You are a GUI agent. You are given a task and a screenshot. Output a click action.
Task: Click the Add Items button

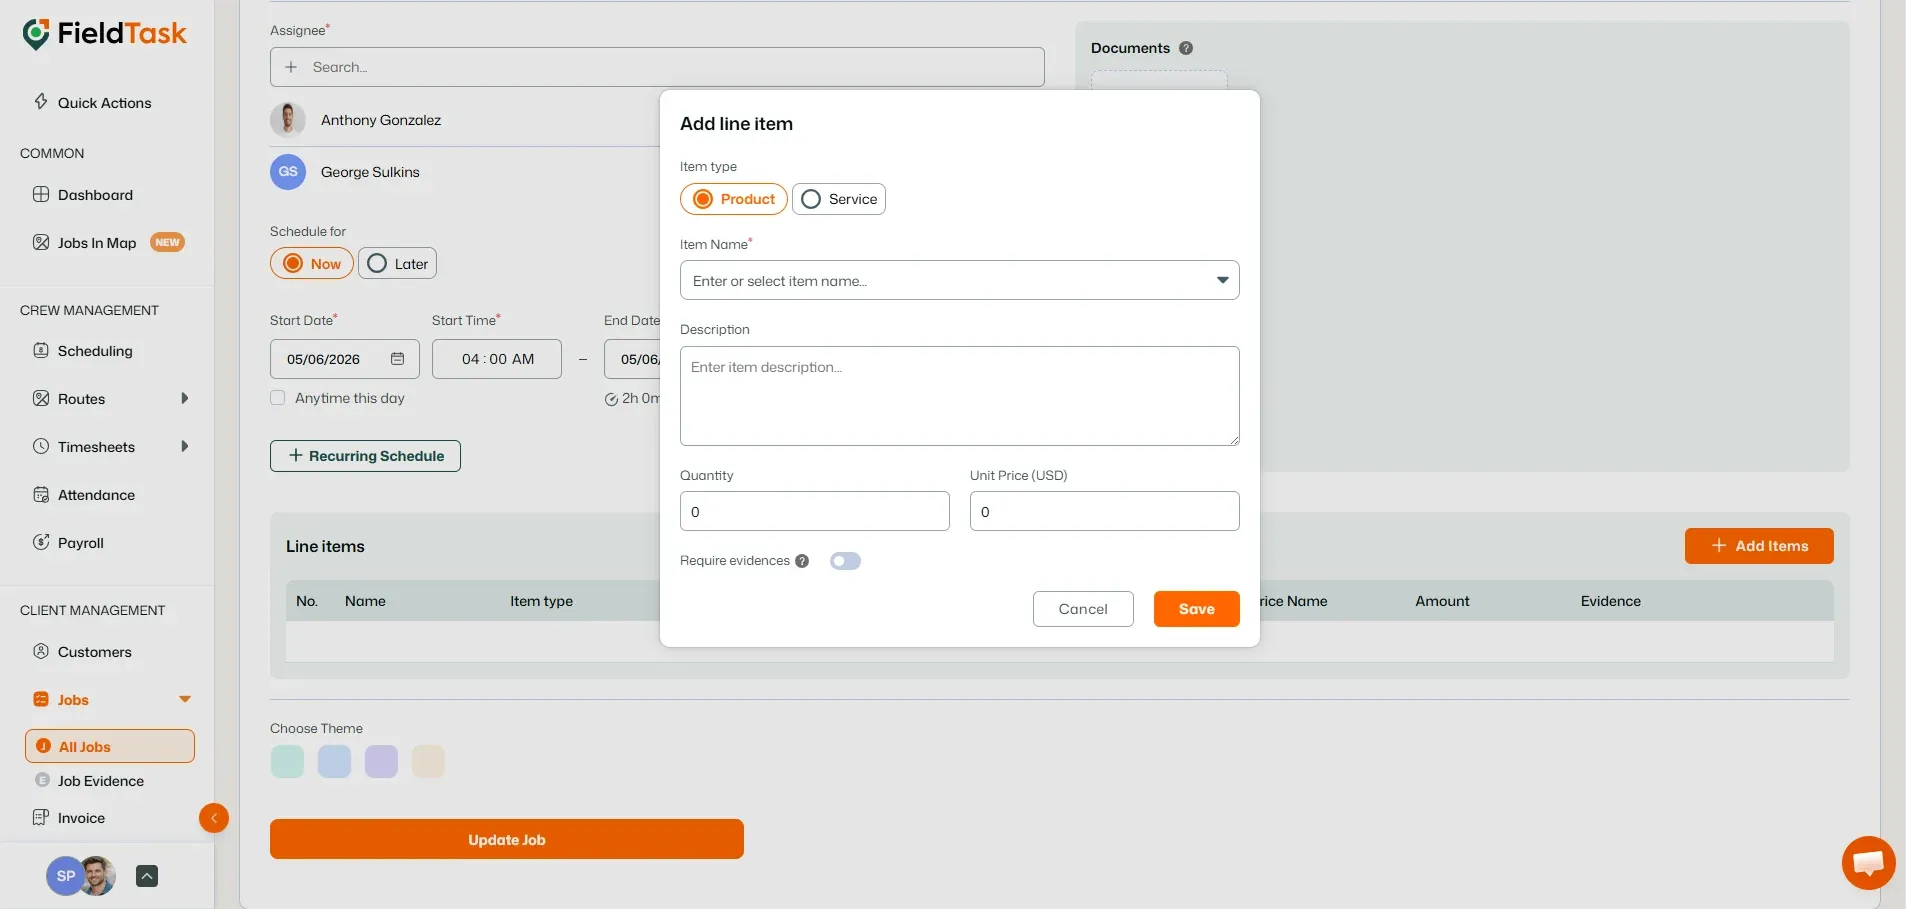1759,546
